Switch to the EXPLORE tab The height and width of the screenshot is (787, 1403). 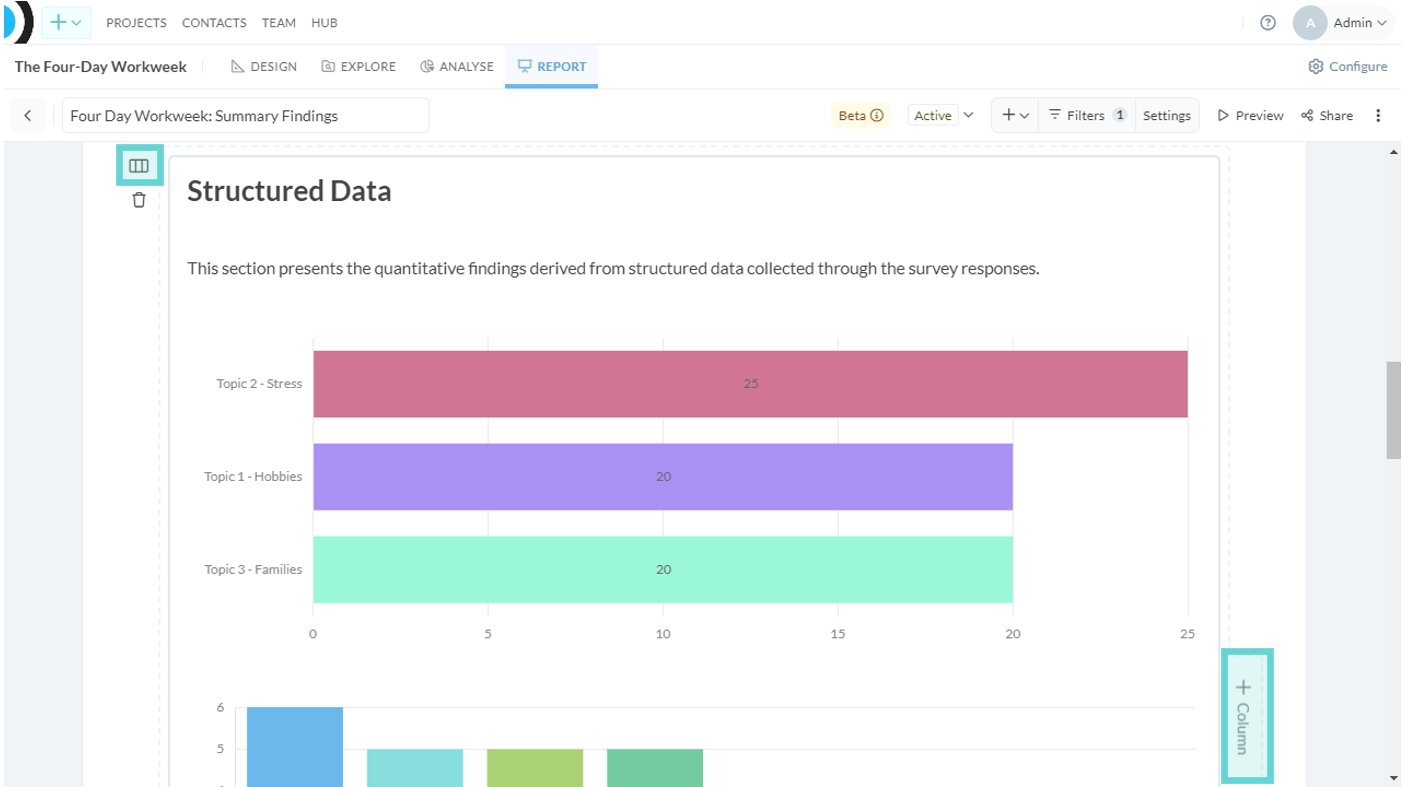[x=358, y=66]
